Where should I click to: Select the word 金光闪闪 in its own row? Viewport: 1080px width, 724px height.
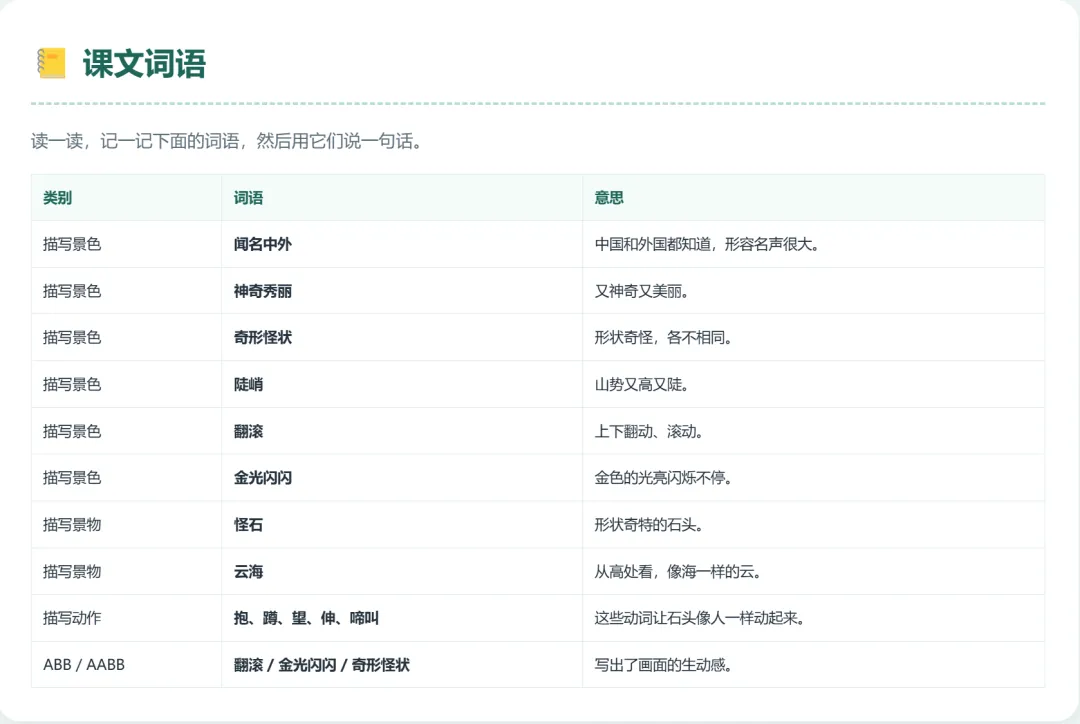(x=262, y=477)
